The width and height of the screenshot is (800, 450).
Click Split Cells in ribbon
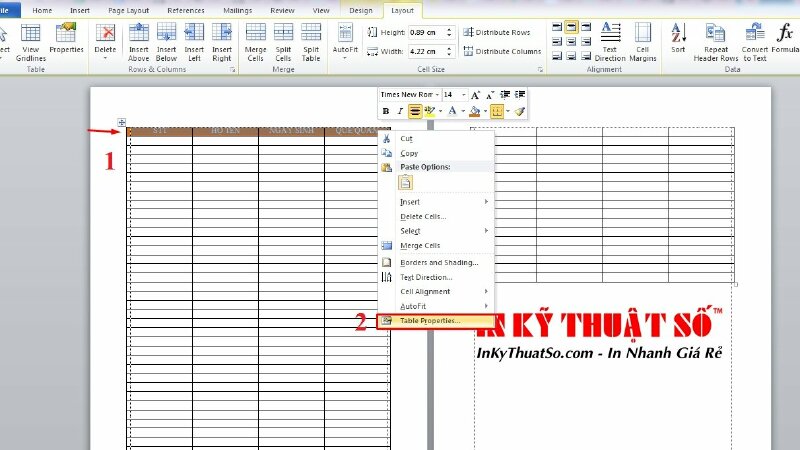point(283,43)
